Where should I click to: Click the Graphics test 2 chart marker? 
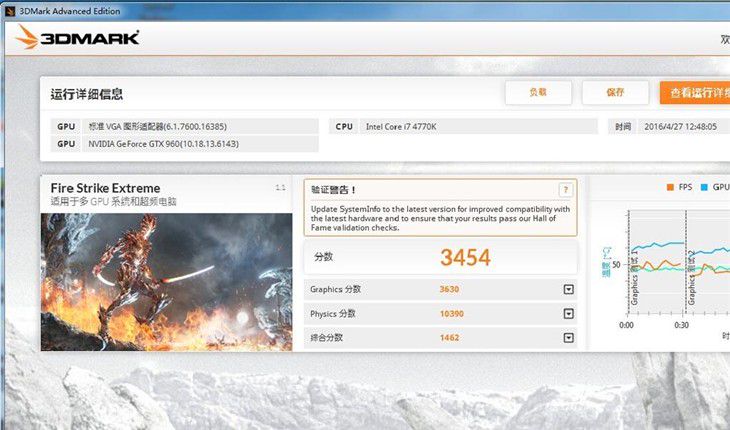click(691, 277)
